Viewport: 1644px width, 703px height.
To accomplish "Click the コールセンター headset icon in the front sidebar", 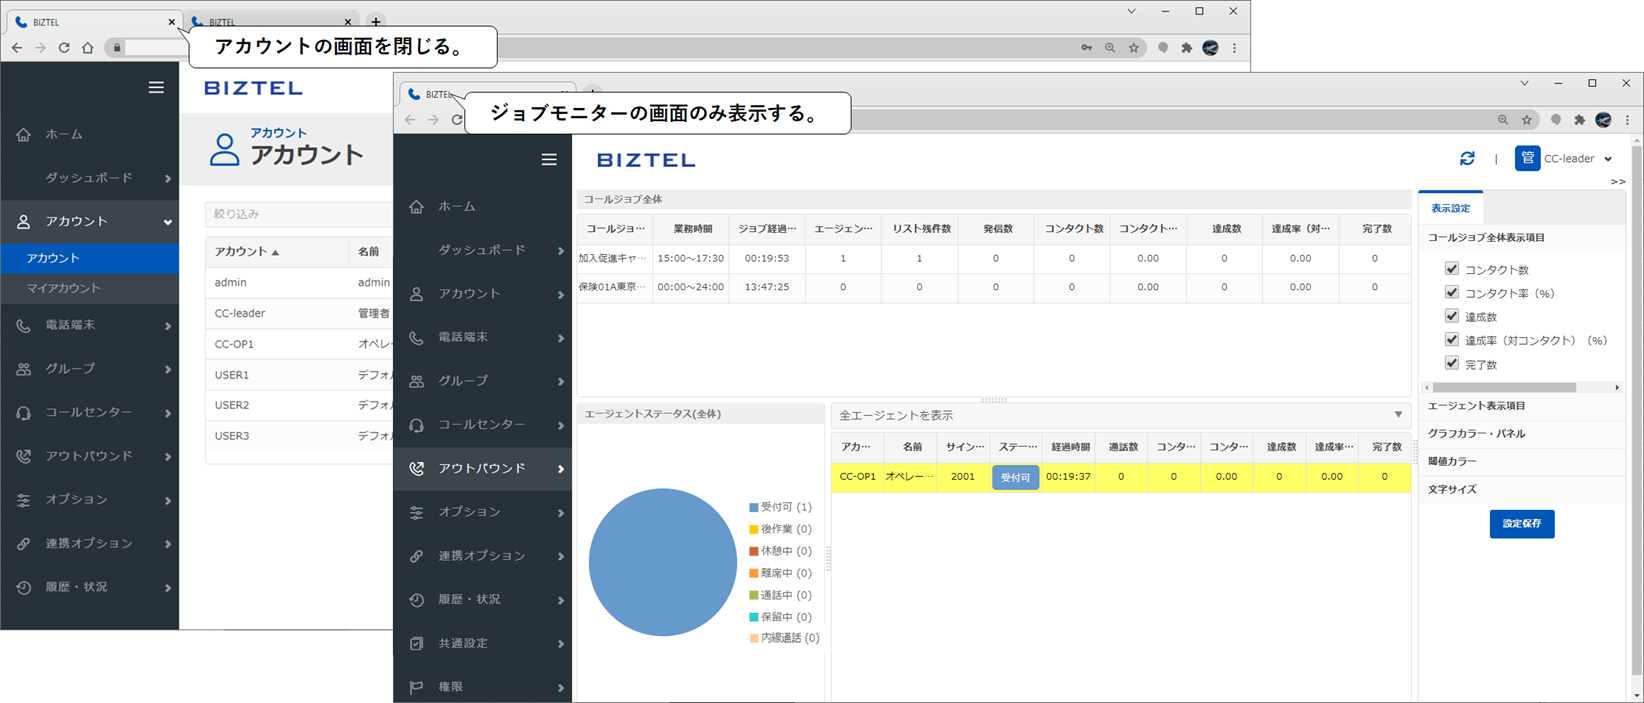I will [x=417, y=425].
